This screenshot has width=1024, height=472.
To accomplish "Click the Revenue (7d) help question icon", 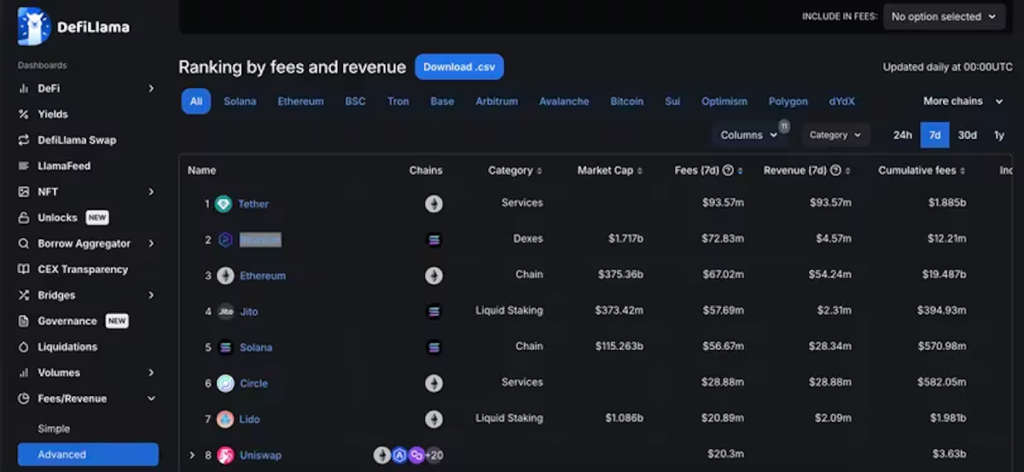I will (x=835, y=170).
